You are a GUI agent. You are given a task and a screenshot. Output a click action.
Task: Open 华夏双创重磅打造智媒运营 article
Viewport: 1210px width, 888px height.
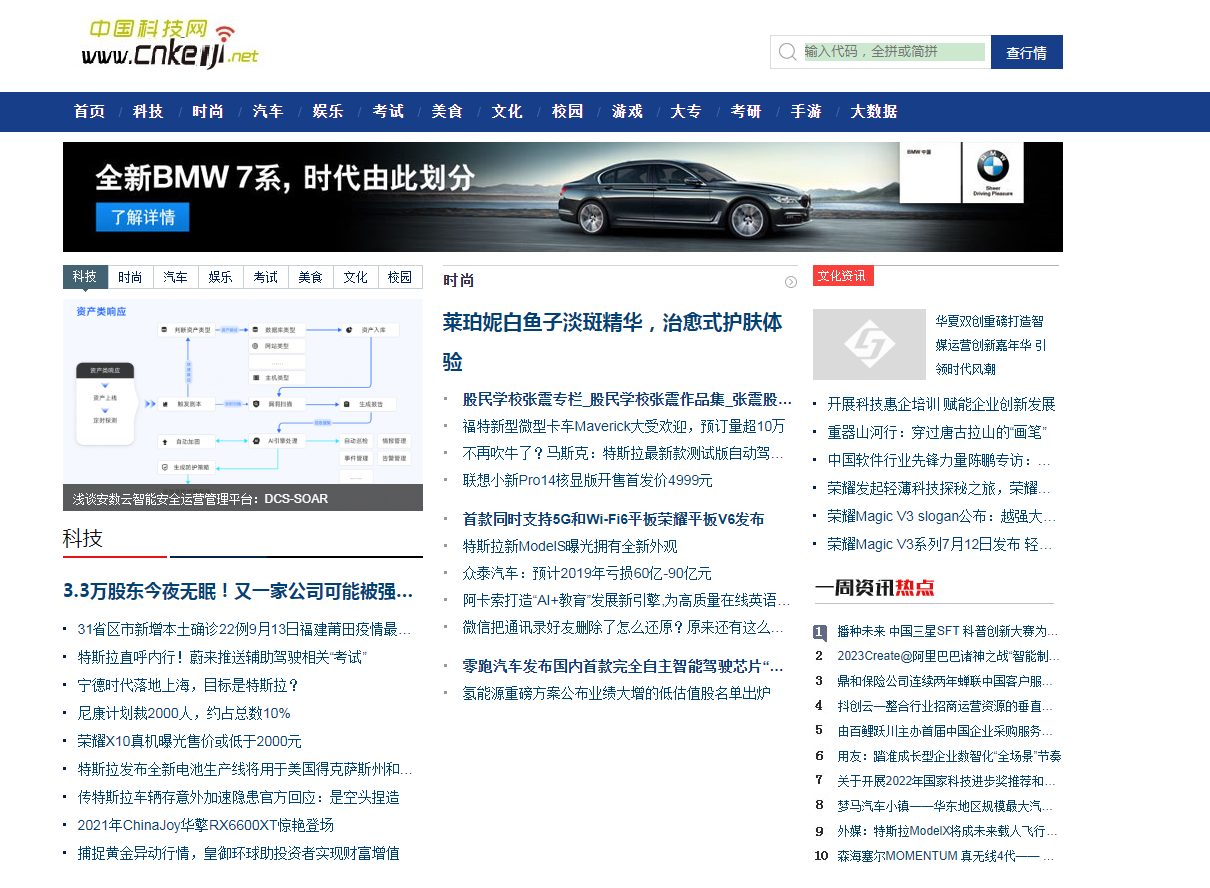coord(991,345)
